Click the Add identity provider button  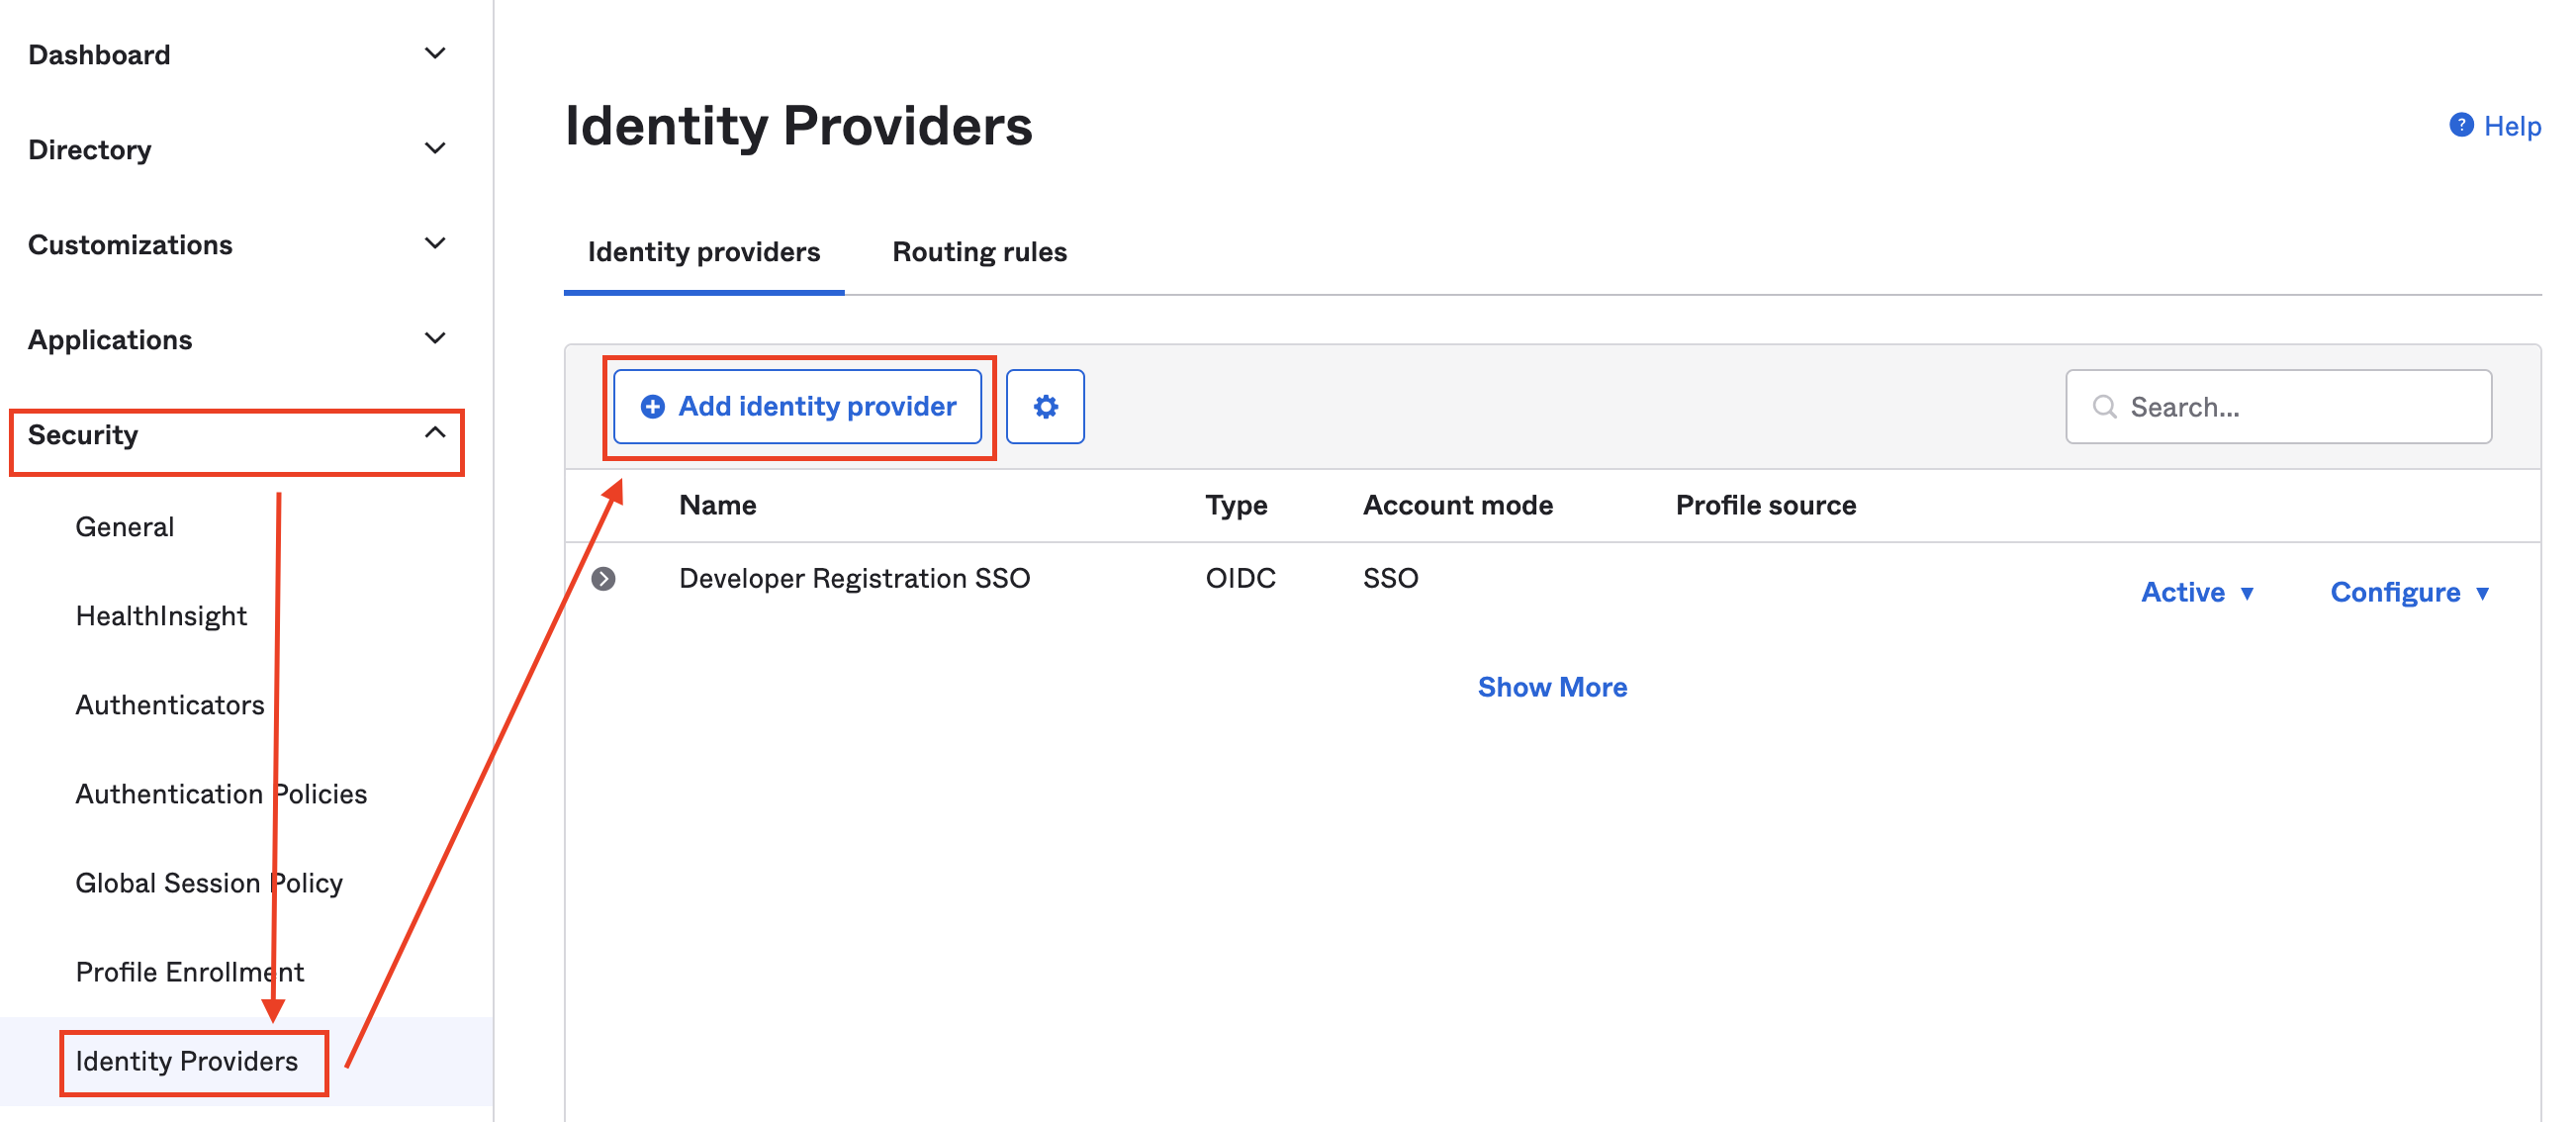[797, 406]
